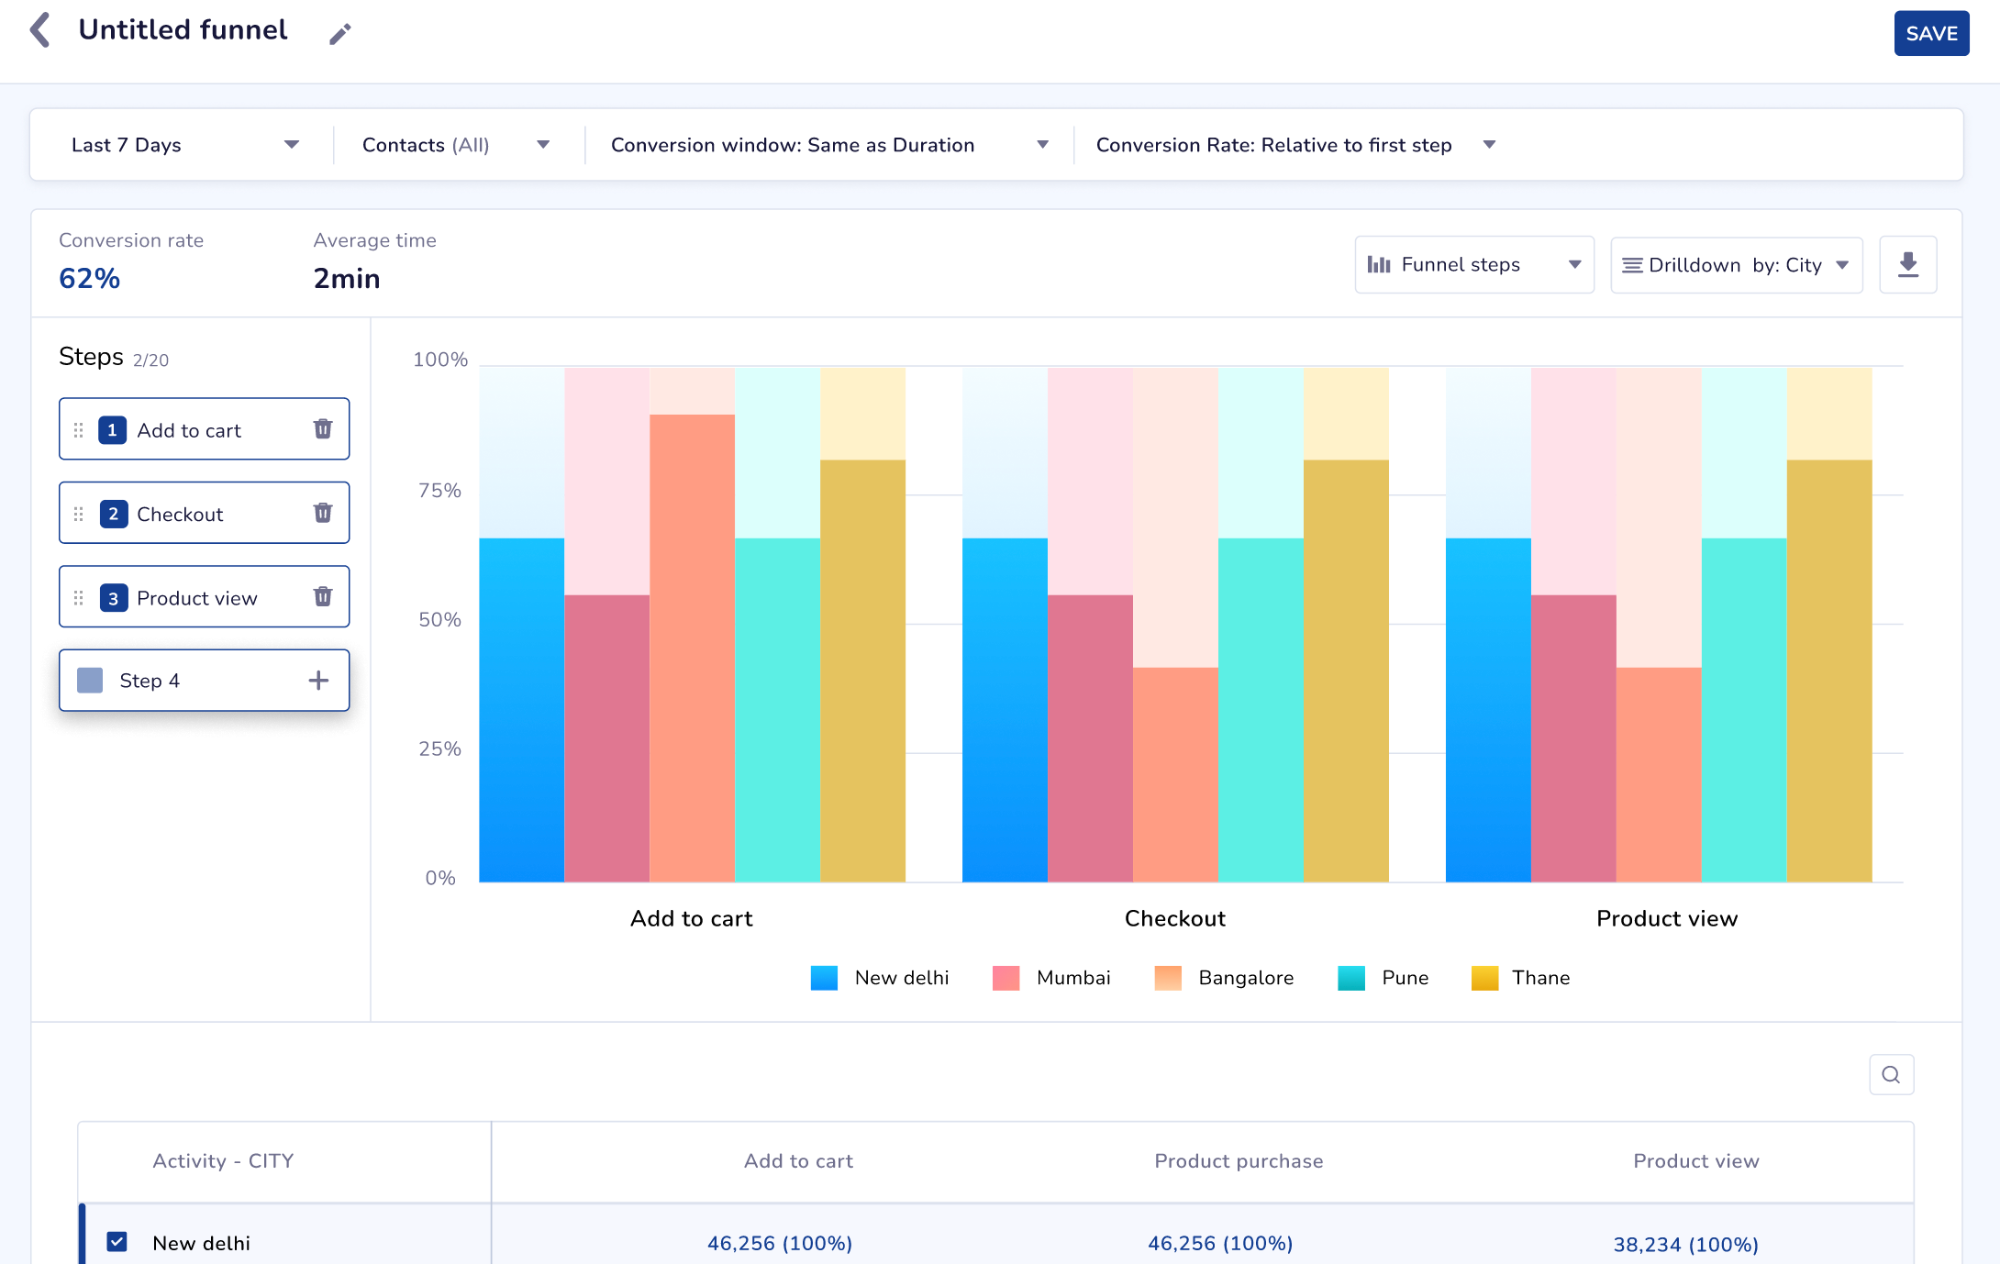
Task: Open Conversion window dropdown
Action: click(x=830, y=145)
